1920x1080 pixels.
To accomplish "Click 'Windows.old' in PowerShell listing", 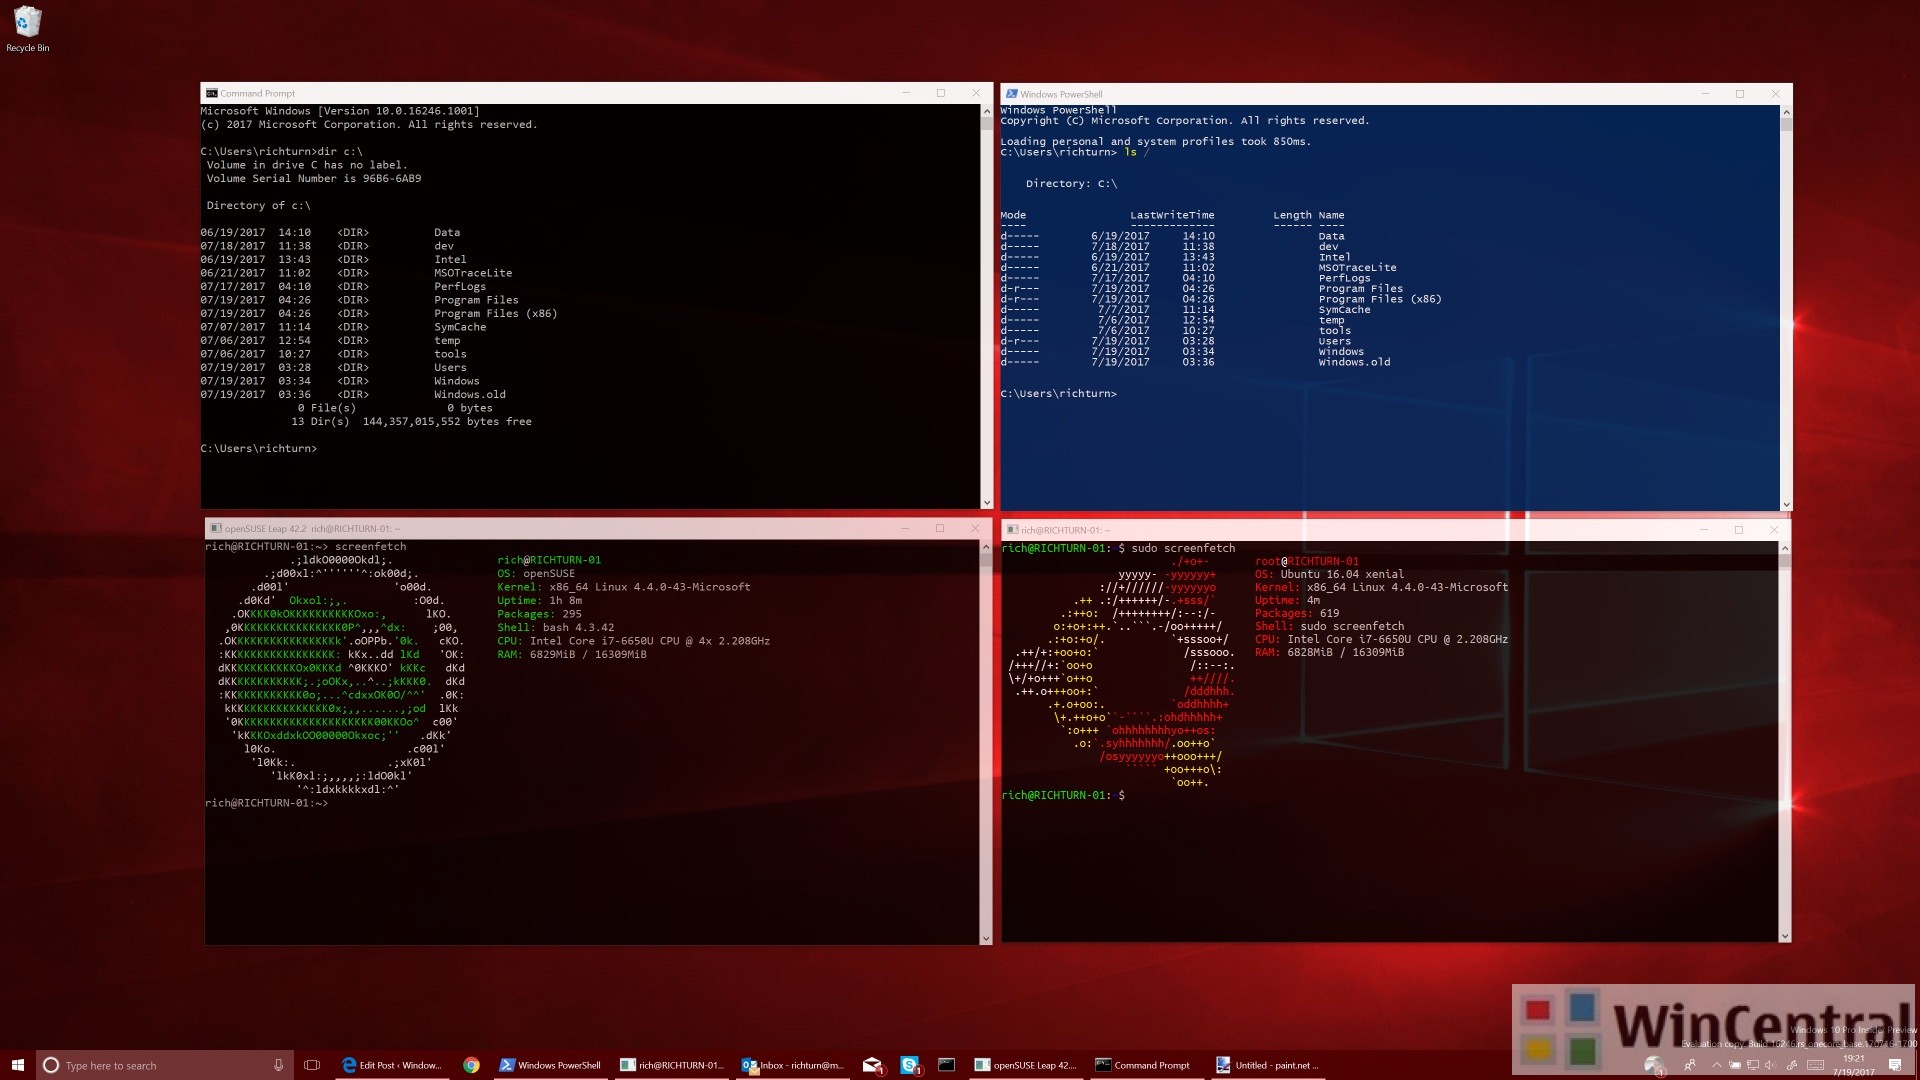I will pos(1354,362).
